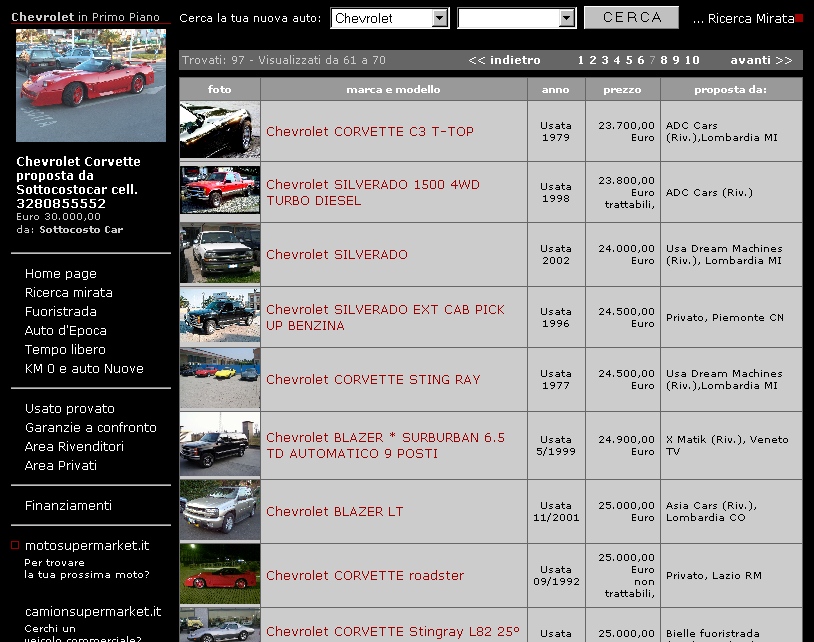The height and width of the screenshot is (642, 814).
Task: Open the SILVERADO EXT CAB thumbnail photo
Action: (220, 315)
